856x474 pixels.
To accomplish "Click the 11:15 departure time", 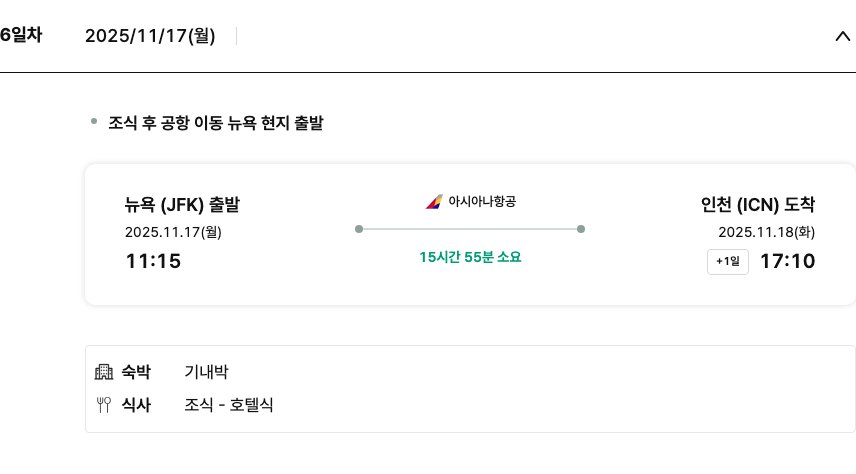I will click(153, 262).
